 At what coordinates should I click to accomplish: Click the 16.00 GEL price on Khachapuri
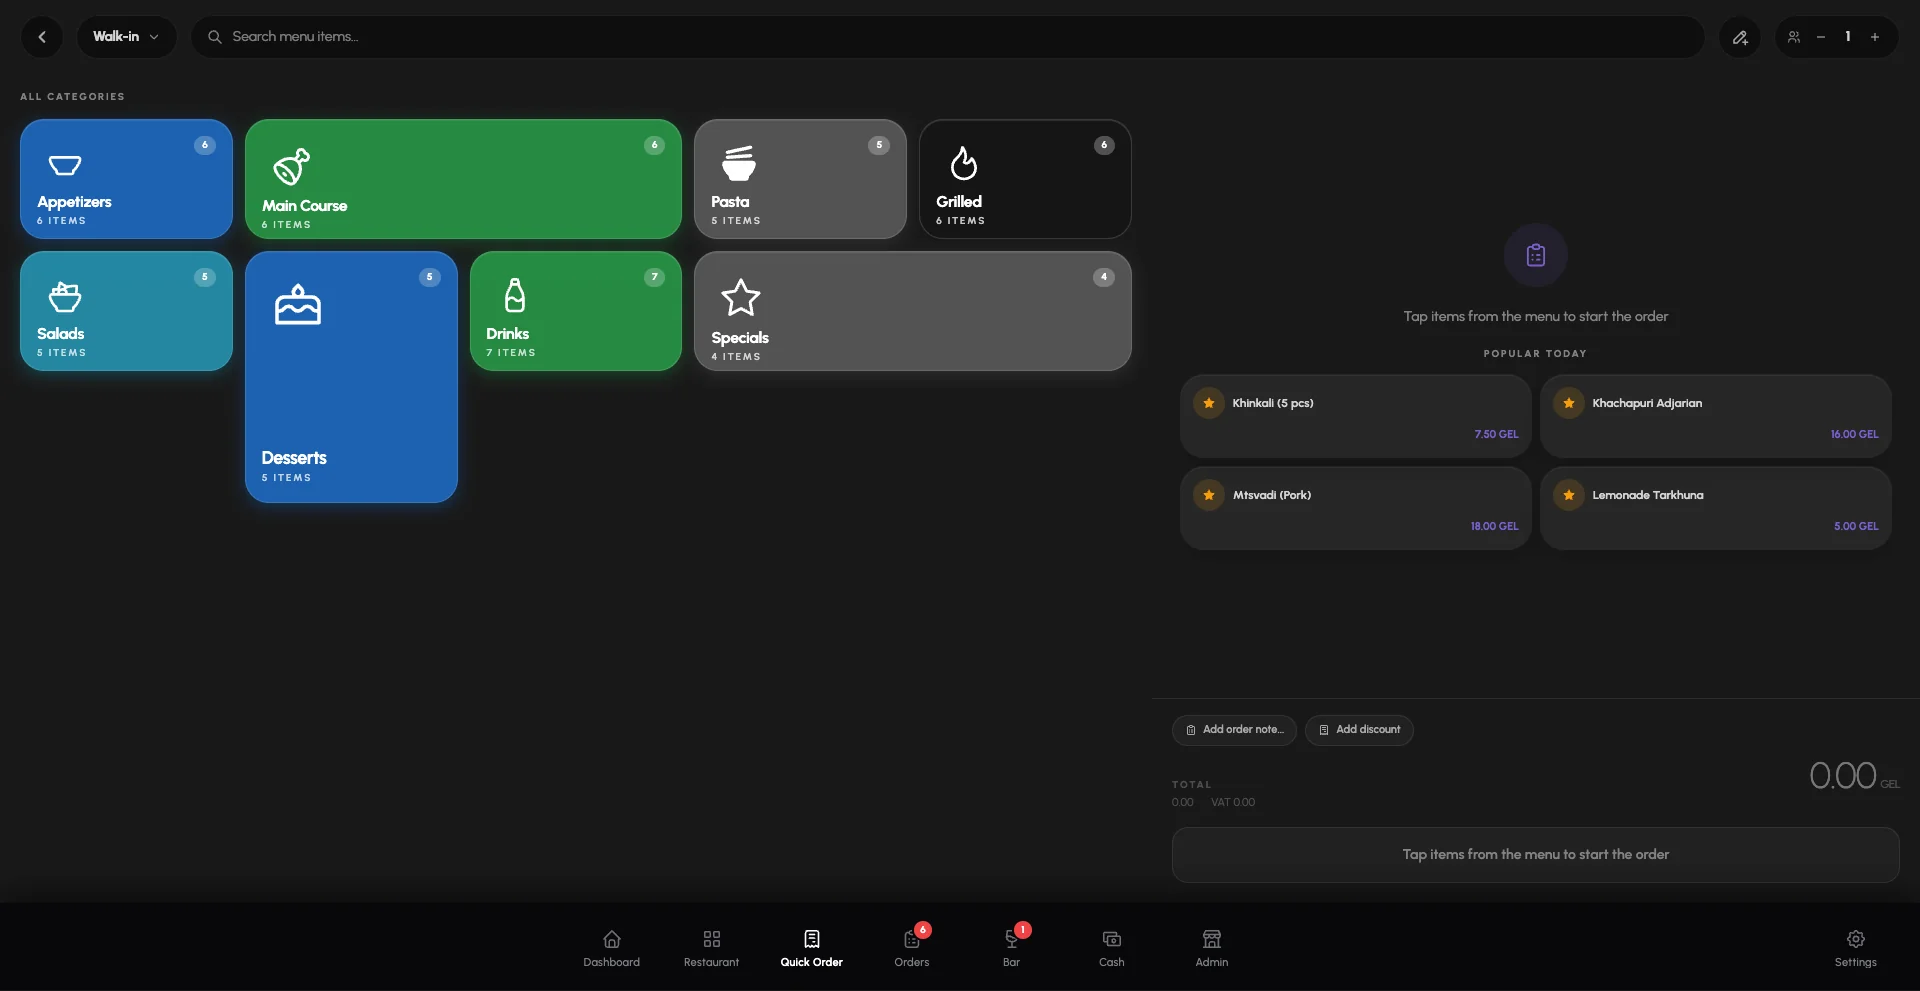[x=1854, y=434]
